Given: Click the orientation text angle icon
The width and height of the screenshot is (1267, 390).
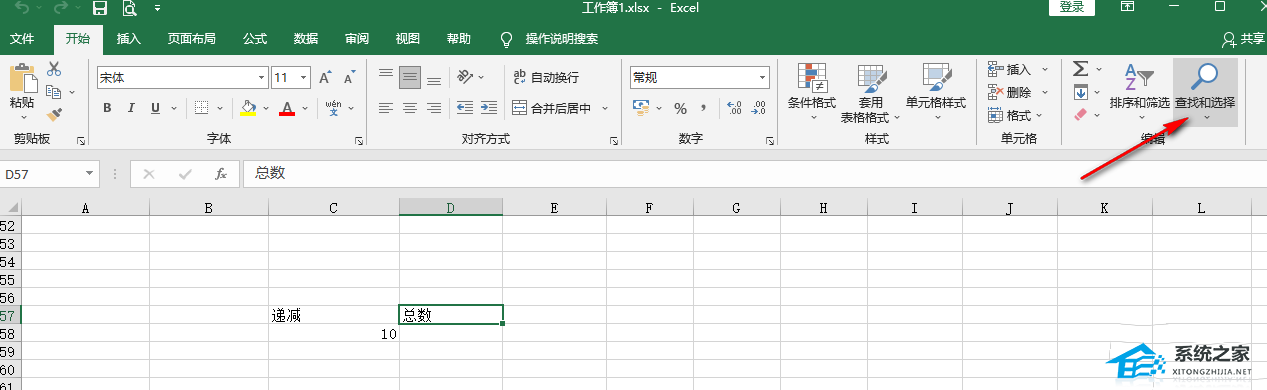Looking at the screenshot, I should click(464, 77).
